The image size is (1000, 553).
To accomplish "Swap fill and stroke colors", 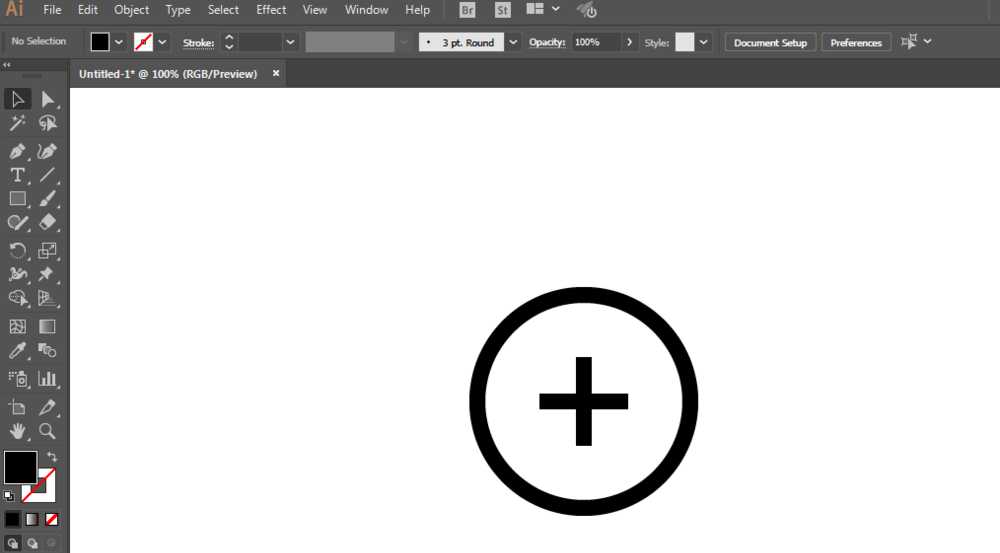I will [x=52, y=457].
